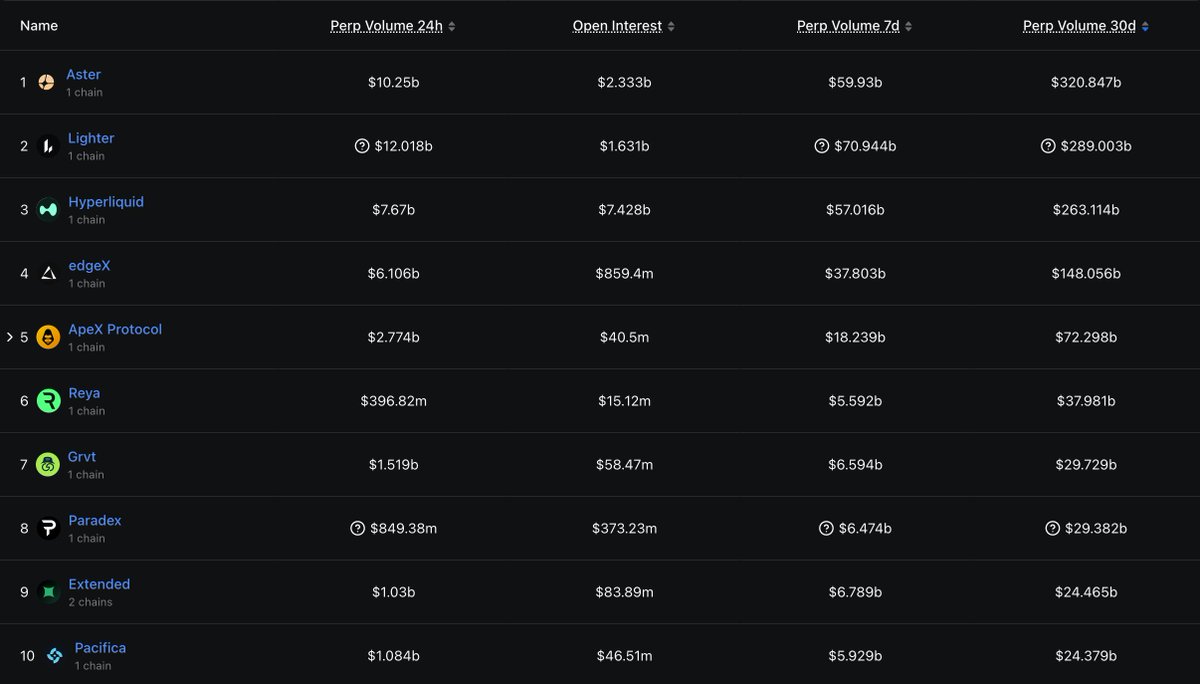Click the ApeX Protocol logo icon

pos(48,337)
